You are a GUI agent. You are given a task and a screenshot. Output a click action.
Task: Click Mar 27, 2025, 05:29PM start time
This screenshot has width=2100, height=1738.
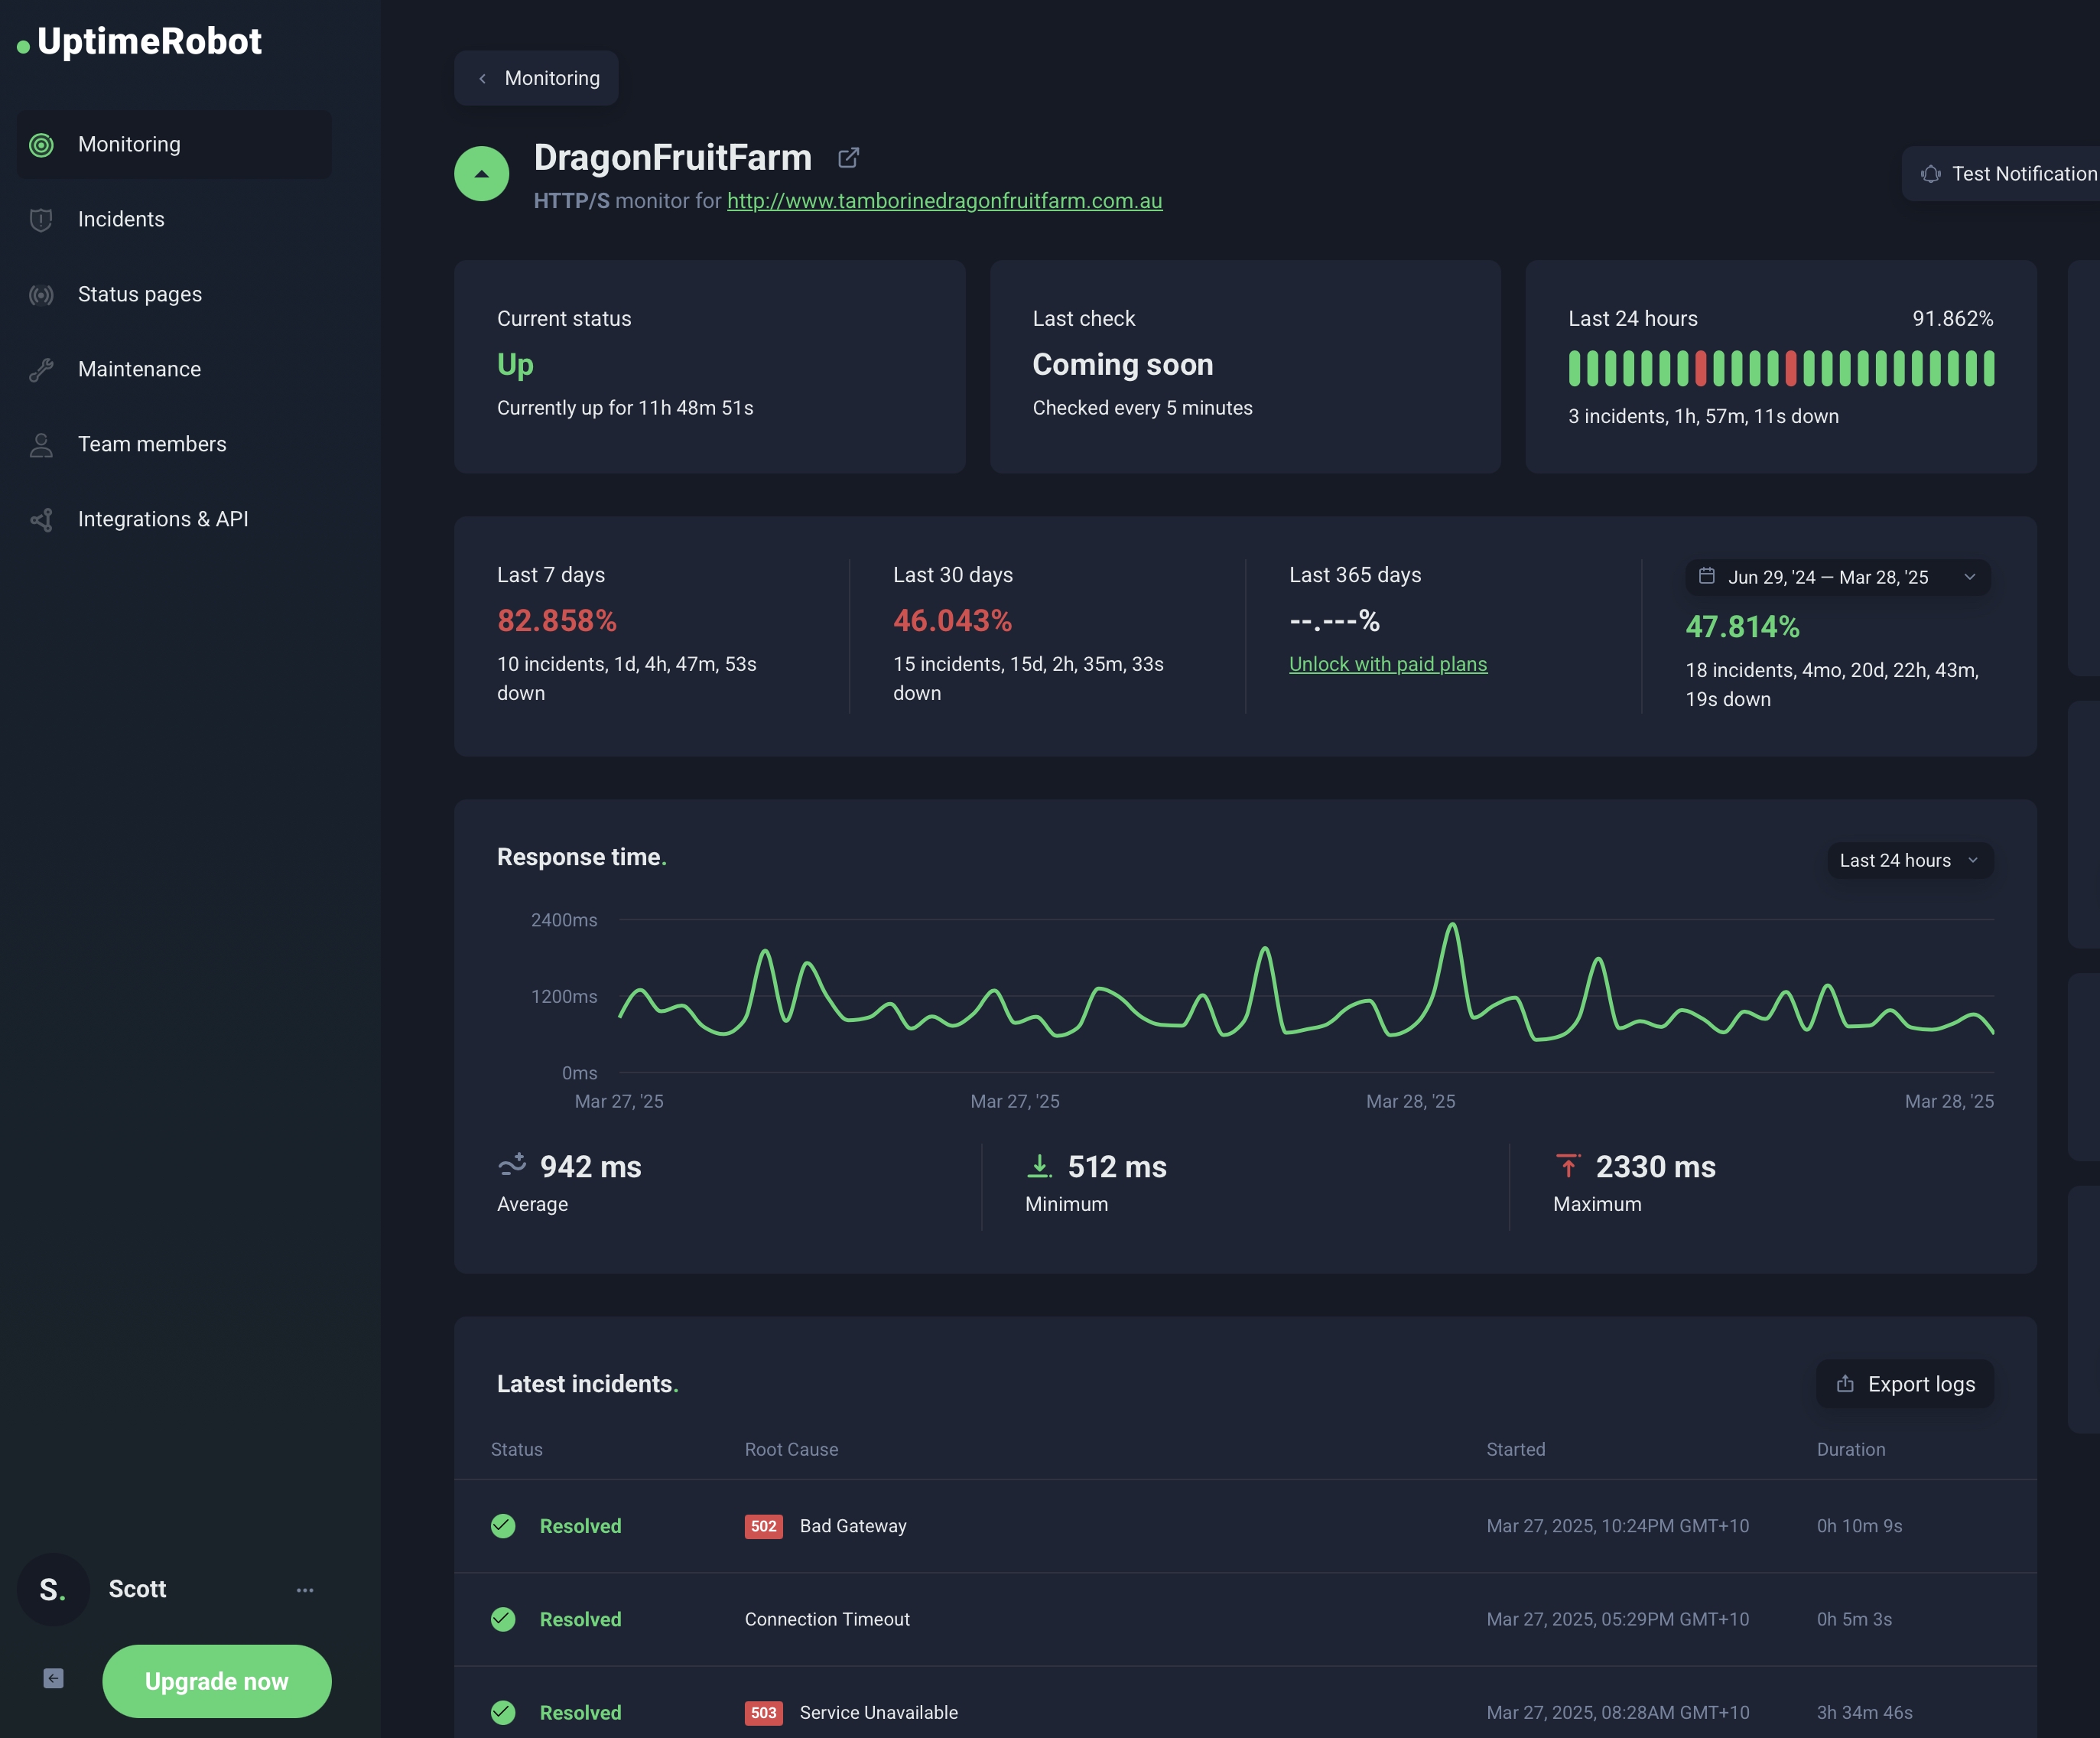1618,1619
